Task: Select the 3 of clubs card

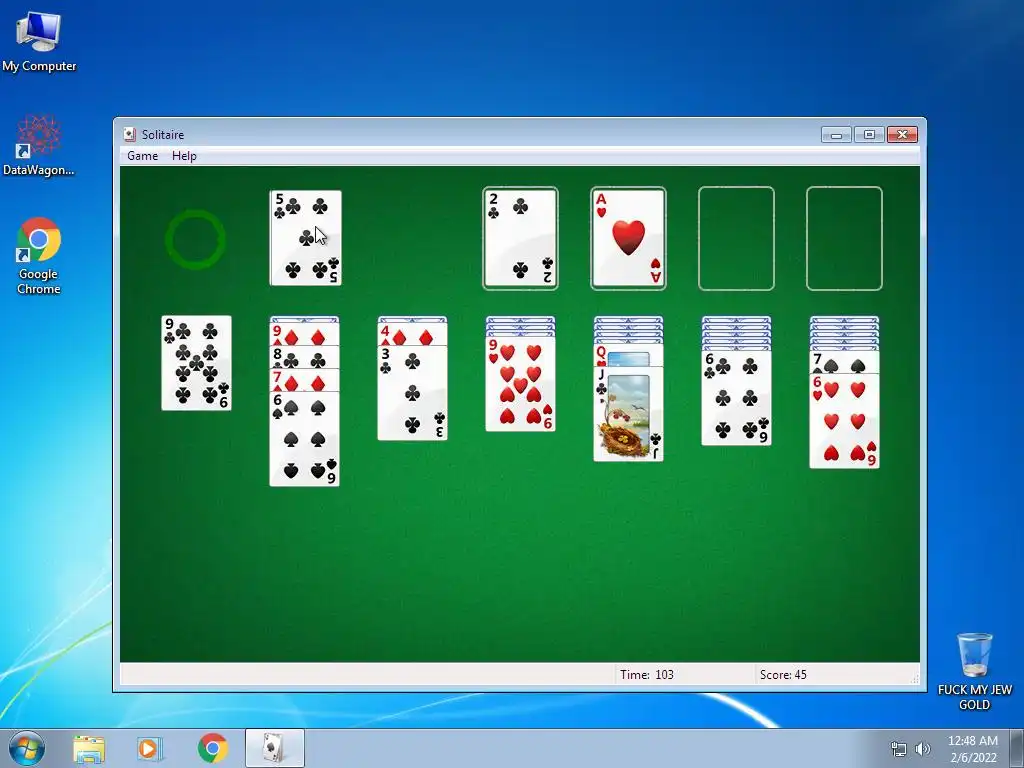Action: tap(413, 392)
